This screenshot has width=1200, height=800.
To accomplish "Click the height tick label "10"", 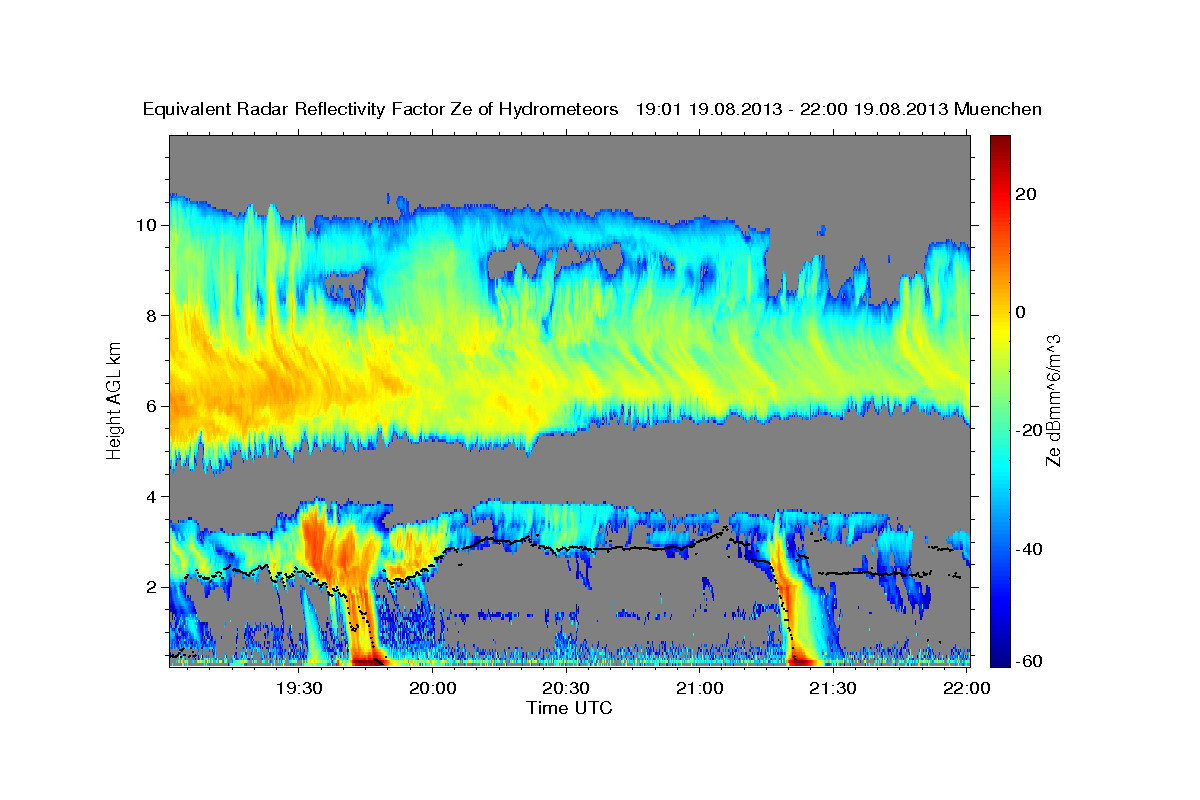I will (x=145, y=225).
